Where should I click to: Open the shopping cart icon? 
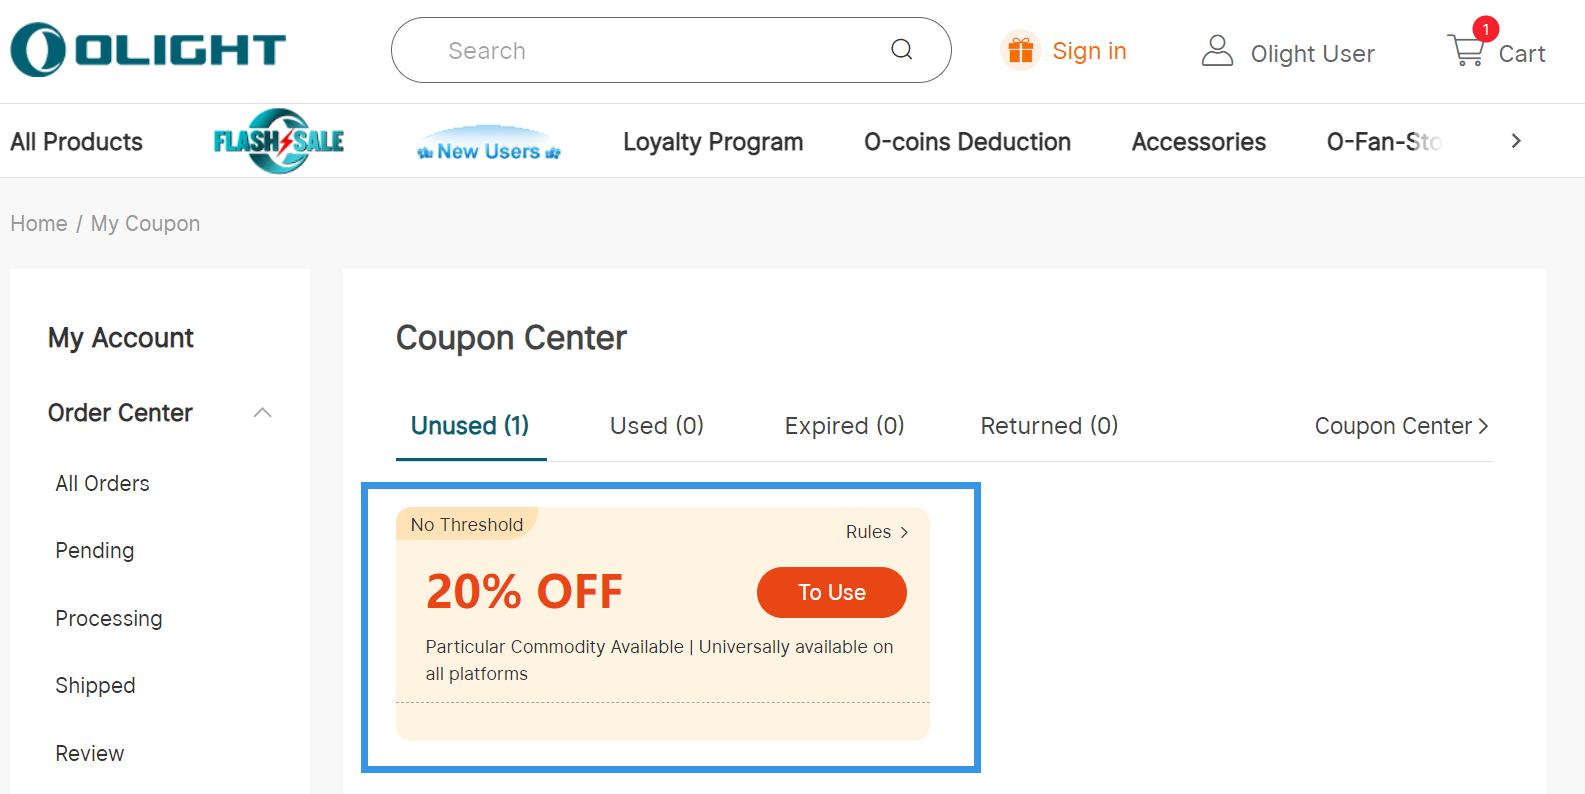point(1466,49)
